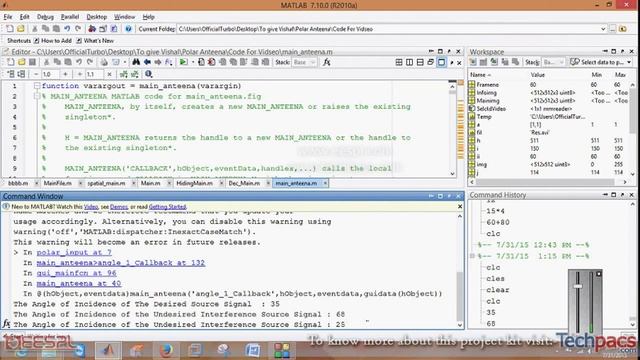
Task: Tile editor documents in grid layout
Action: pyautogui.click(x=399, y=62)
